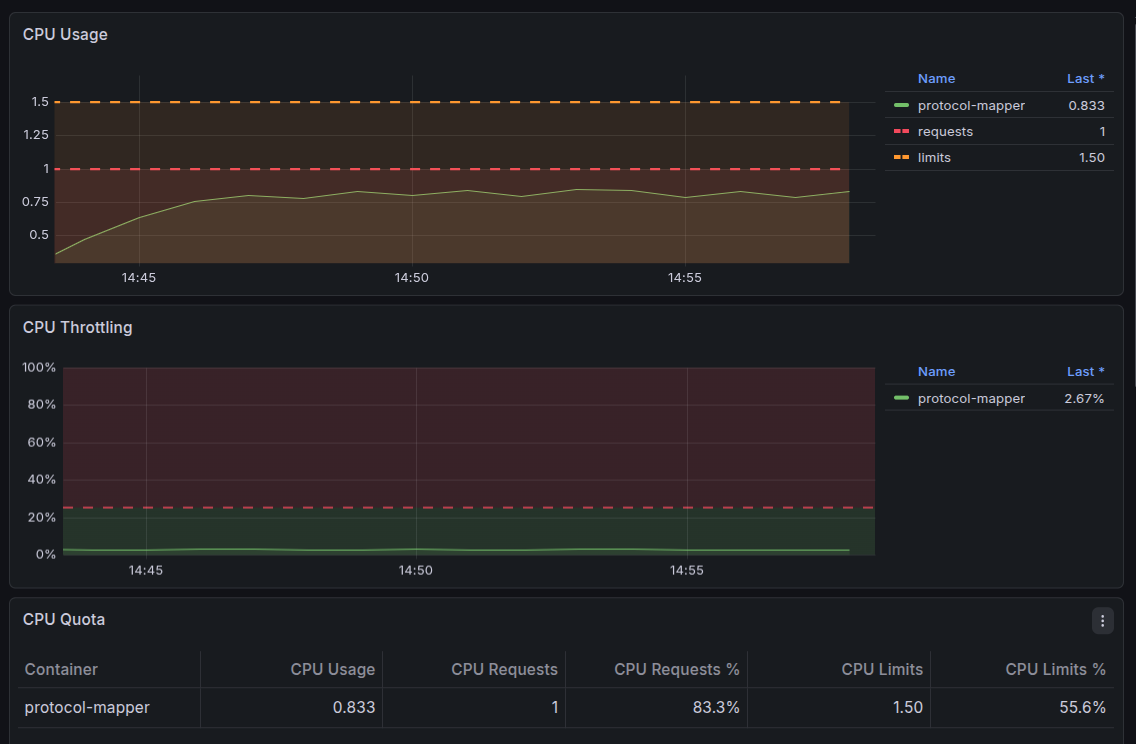Toggle protocol-mapper series in CPU Usage legend
Viewport: 1136px width, 744px height.
[x=971, y=106]
